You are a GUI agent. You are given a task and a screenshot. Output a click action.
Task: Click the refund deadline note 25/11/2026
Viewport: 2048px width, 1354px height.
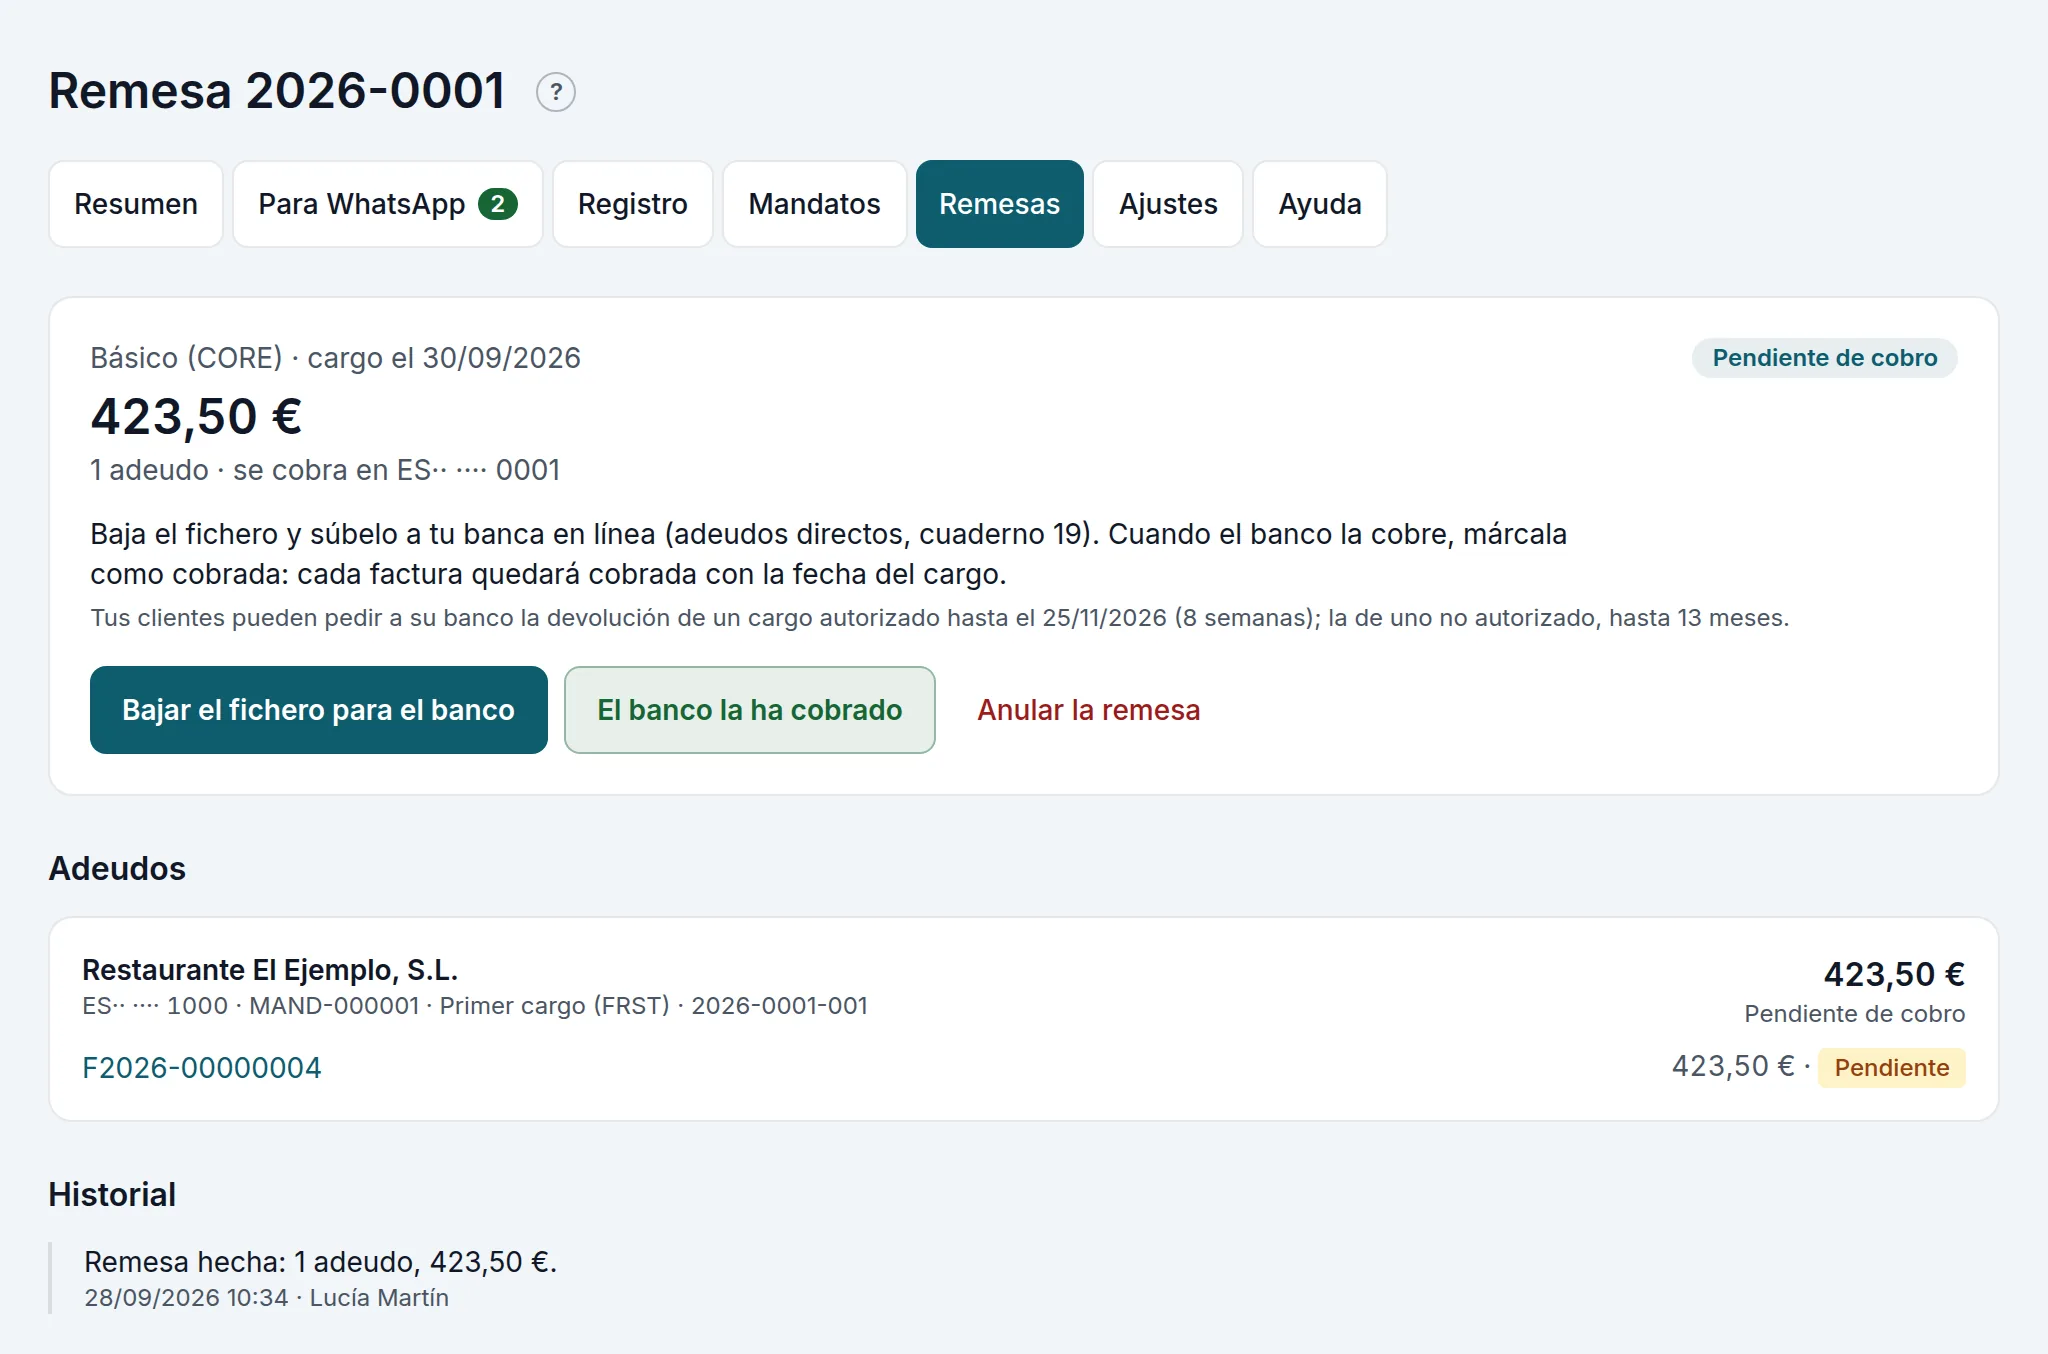(940, 618)
